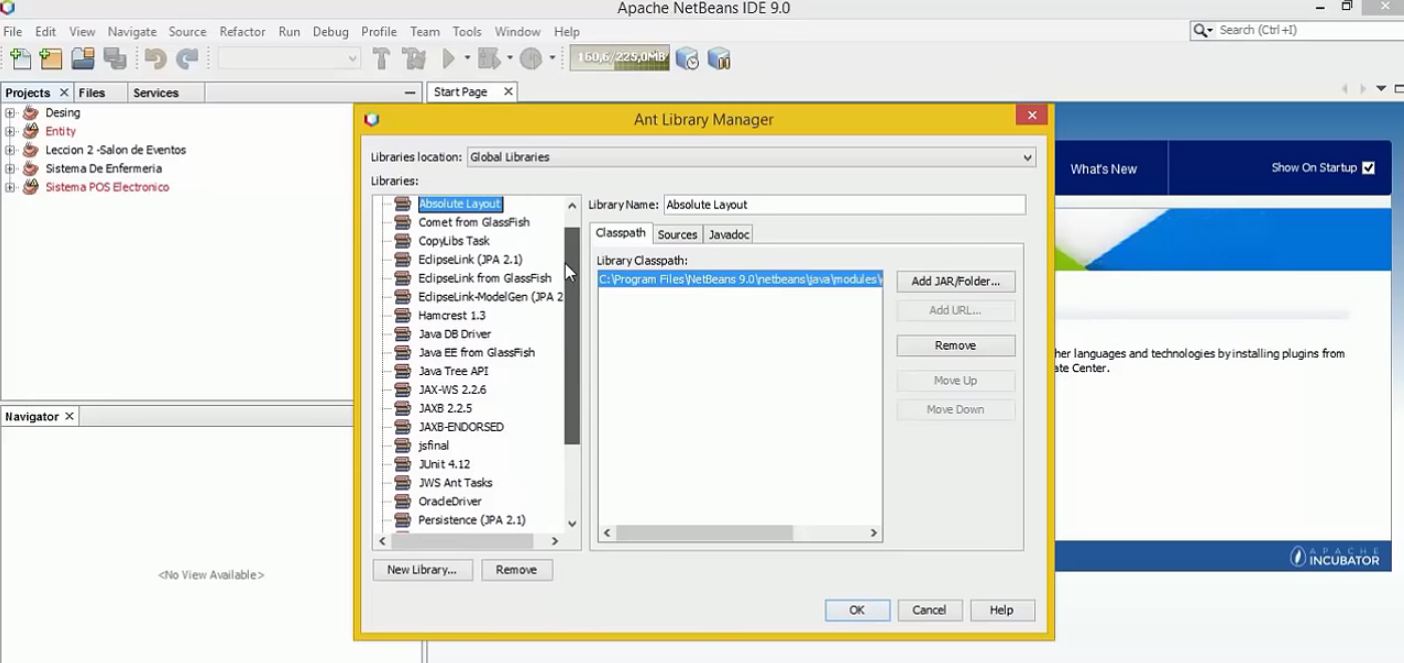1404x663 pixels.
Task: Expand the Sistema De Enfermeria project node
Action: pyautogui.click(x=10, y=169)
